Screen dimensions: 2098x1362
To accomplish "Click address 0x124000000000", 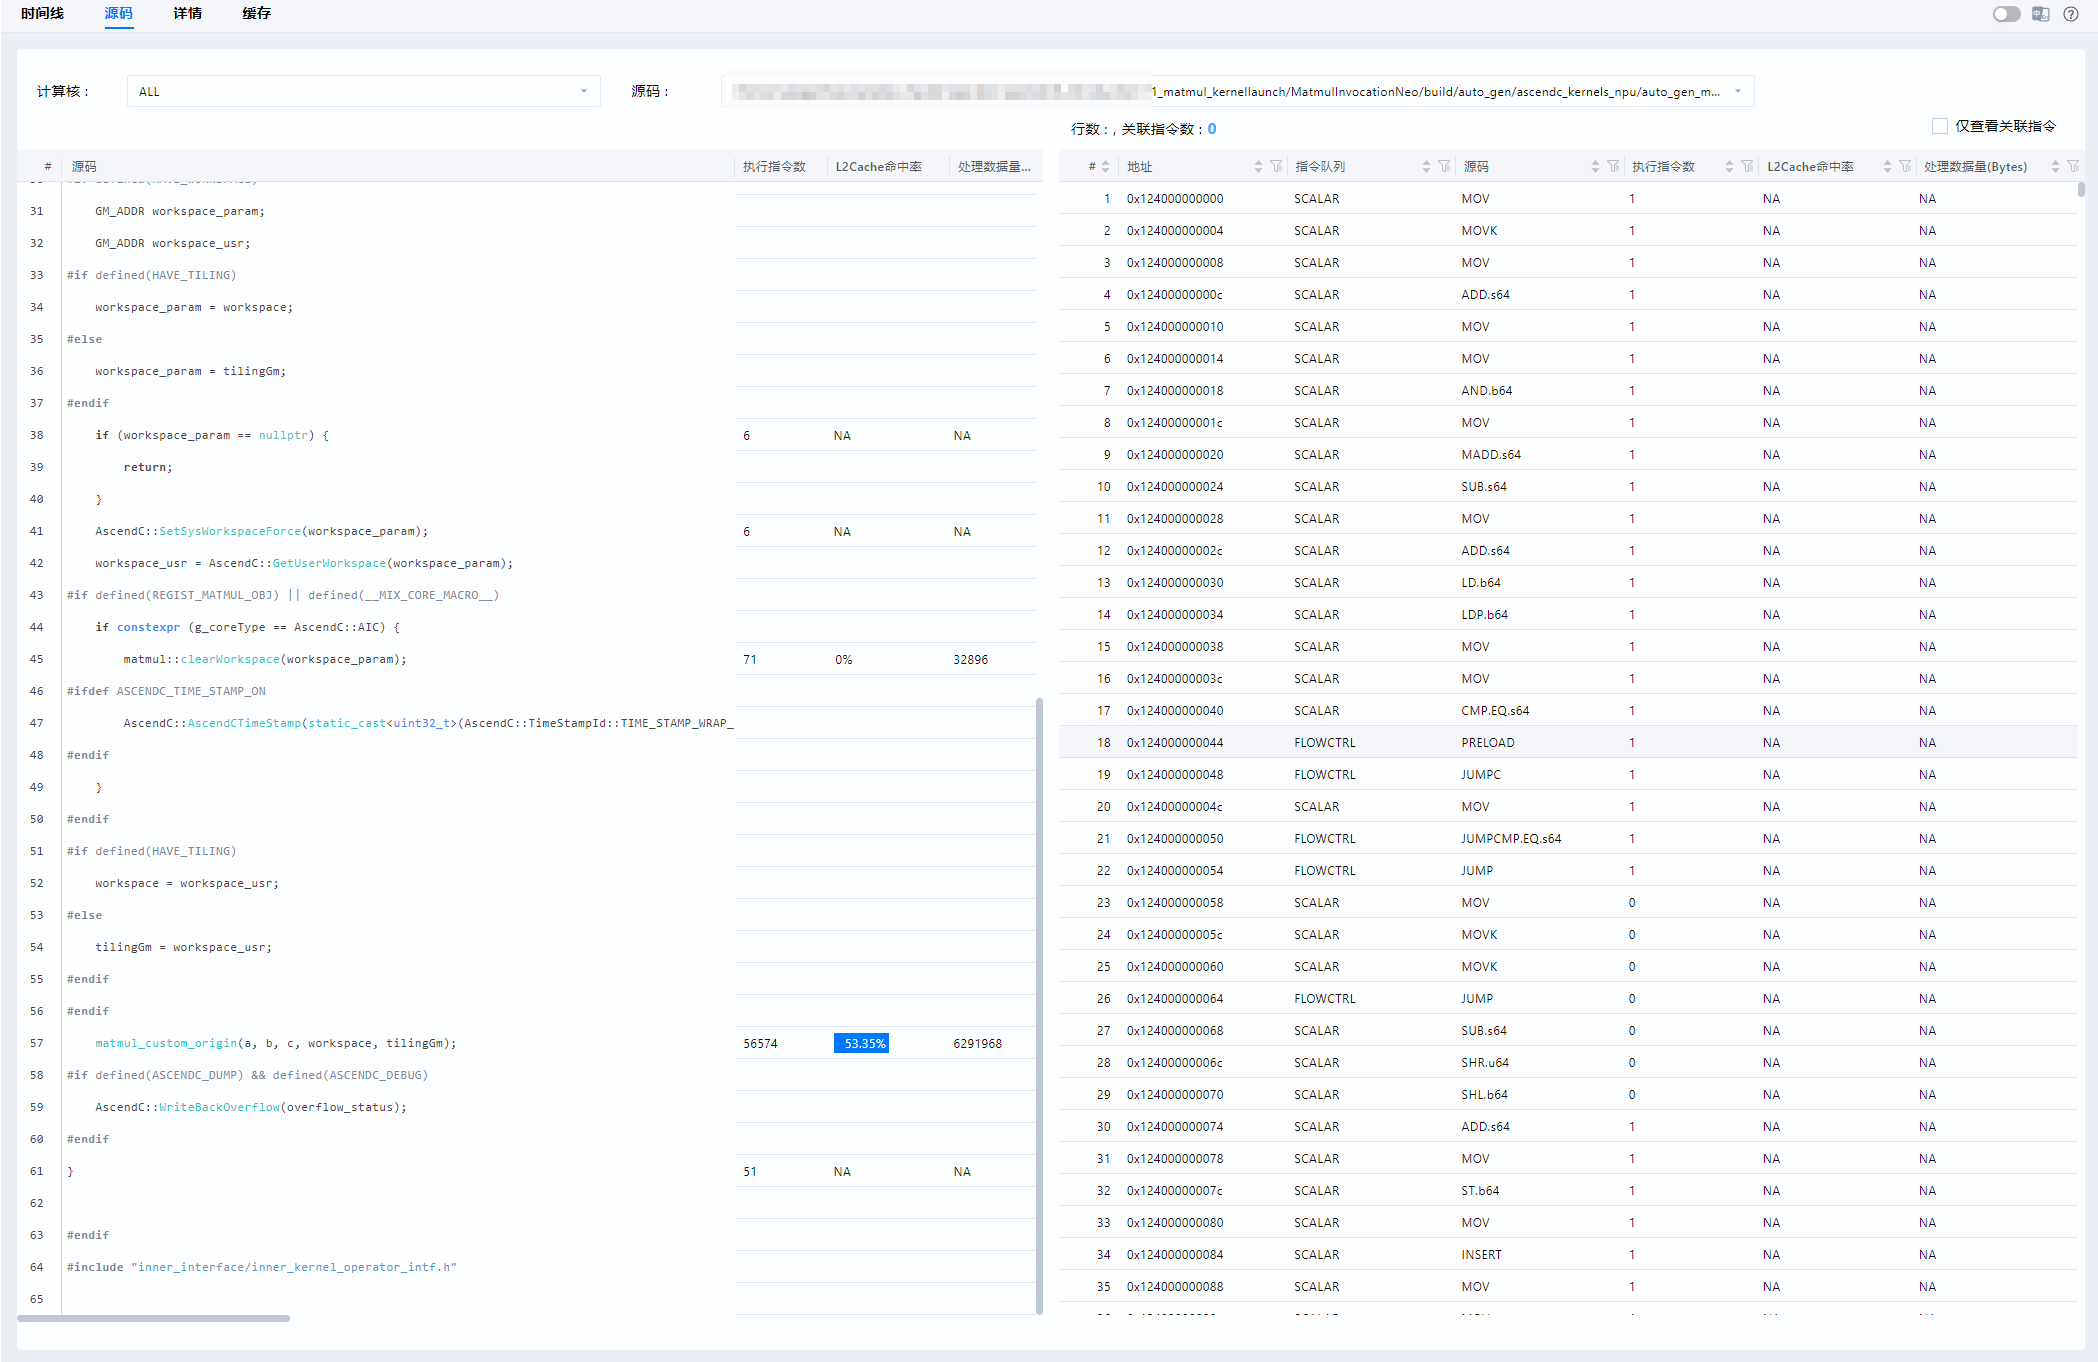I will coord(1175,198).
